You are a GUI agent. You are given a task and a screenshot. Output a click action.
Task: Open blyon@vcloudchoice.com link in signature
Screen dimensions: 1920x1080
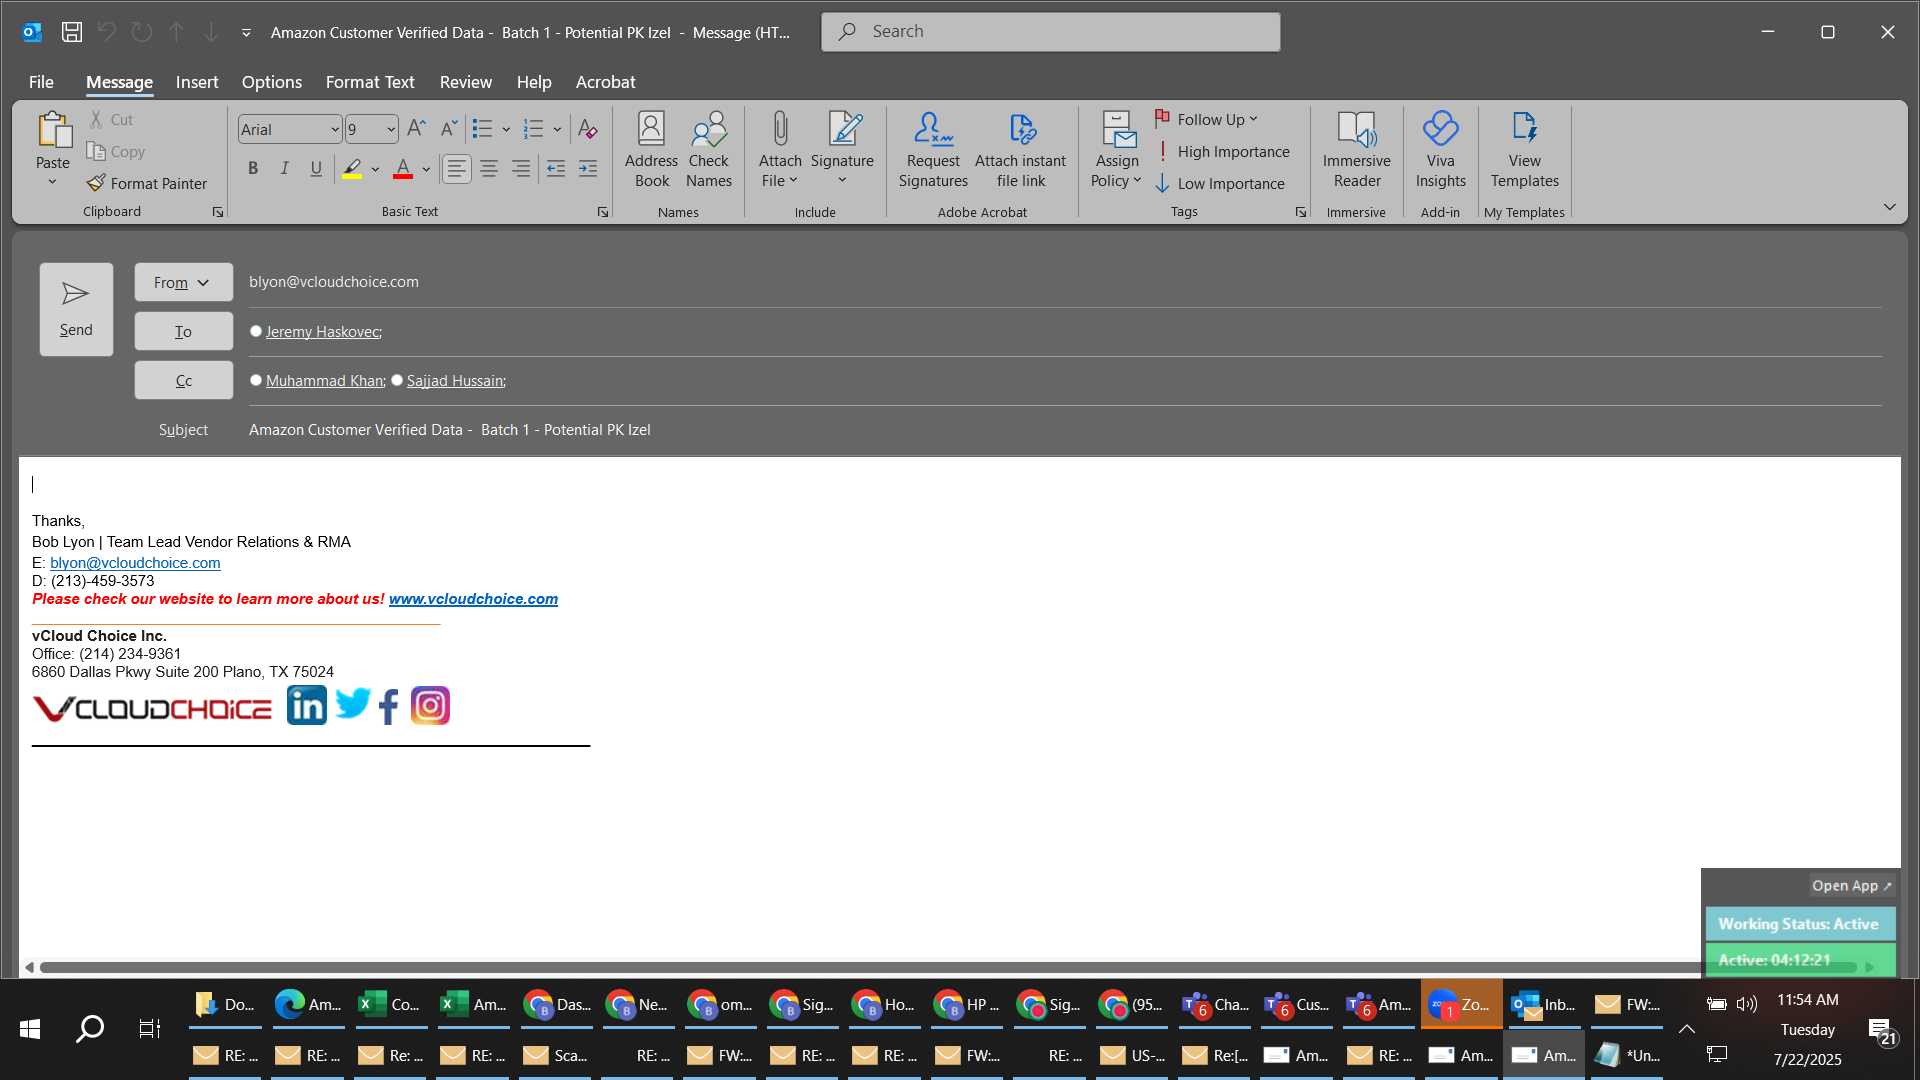pyautogui.click(x=135, y=562)
